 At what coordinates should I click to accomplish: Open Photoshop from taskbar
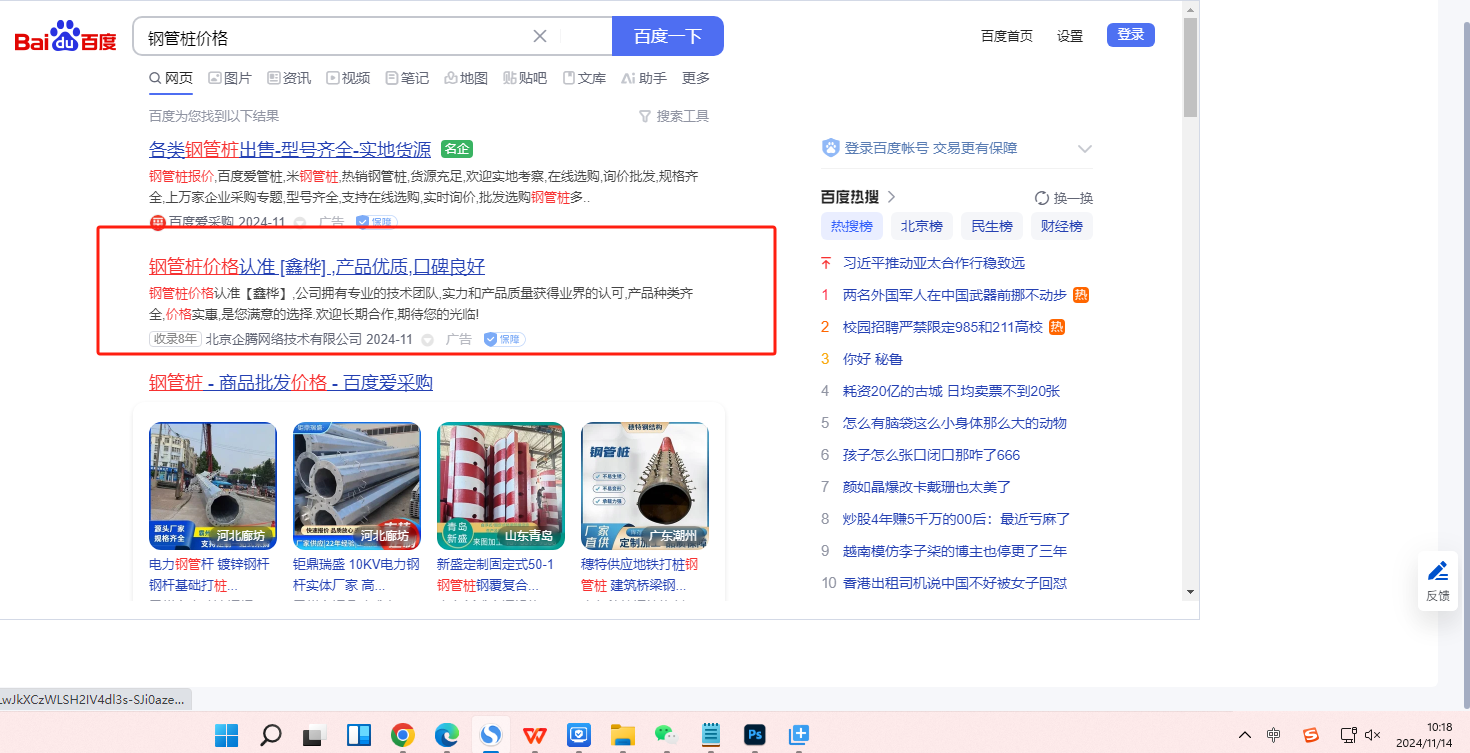[x=755, y=735]
